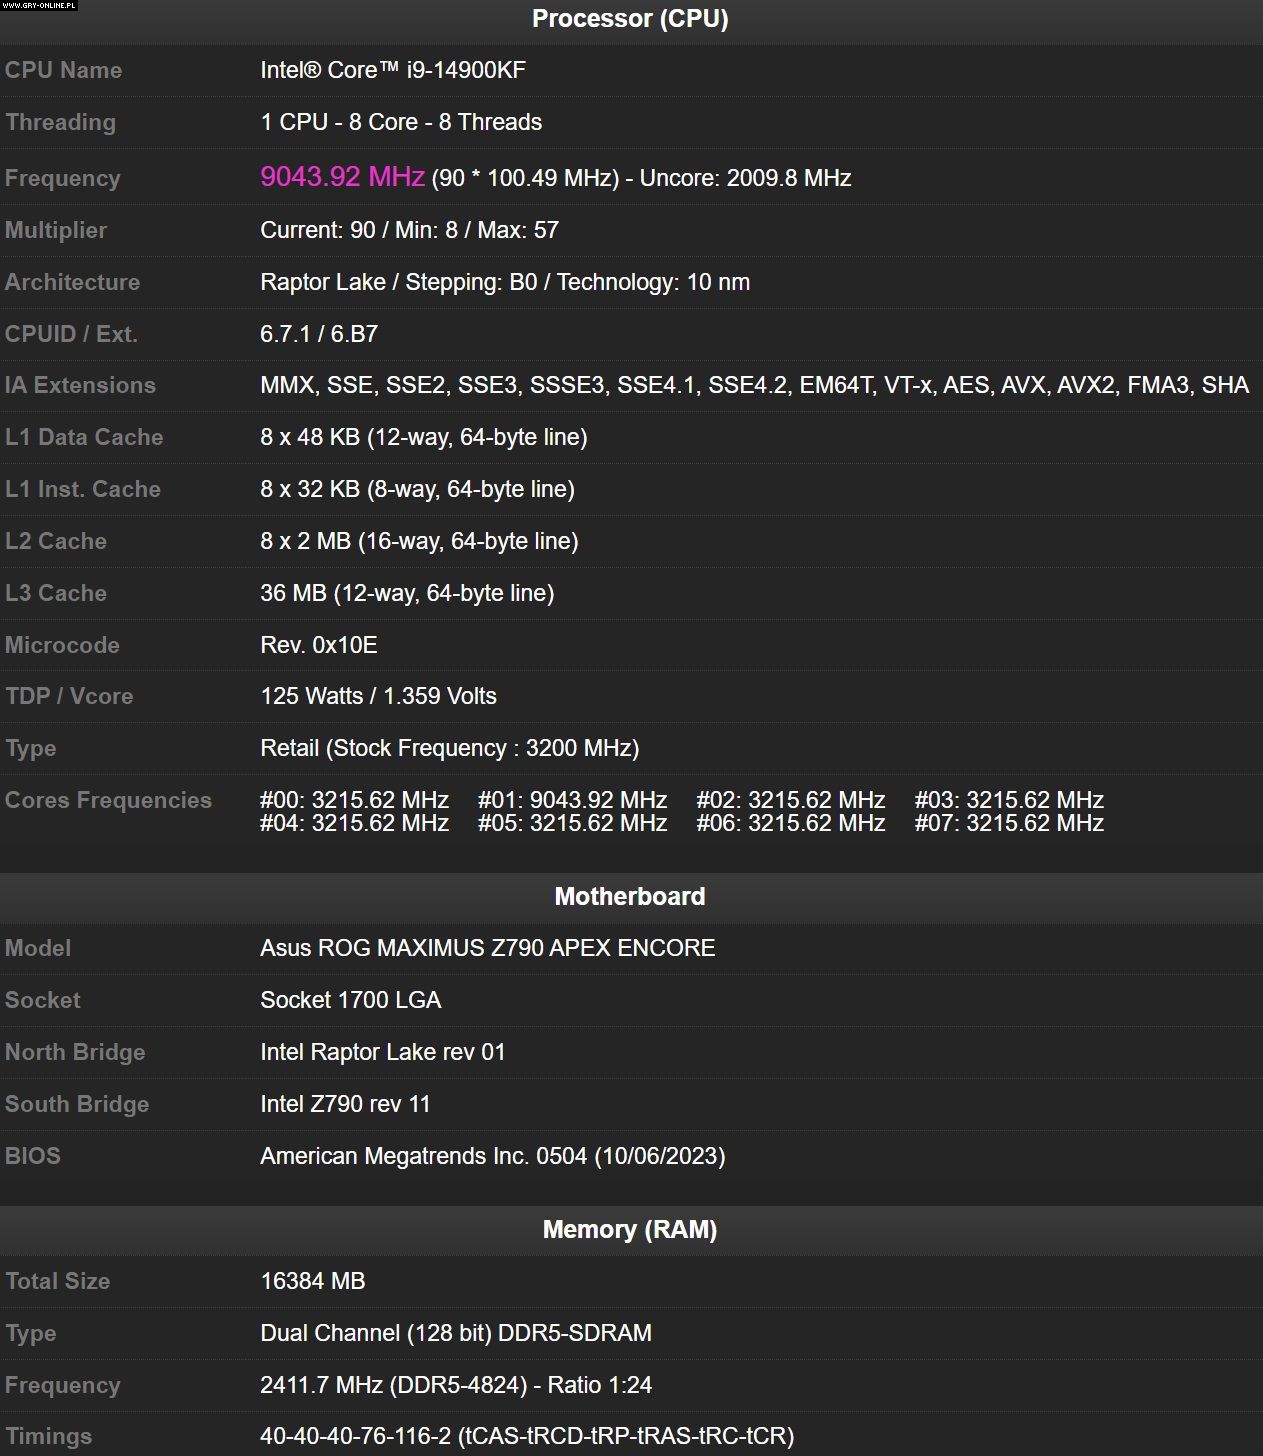This screenshot has height=1456, width=1263.
Task: Select the Motherboard section header
Action: pos(630,896)
